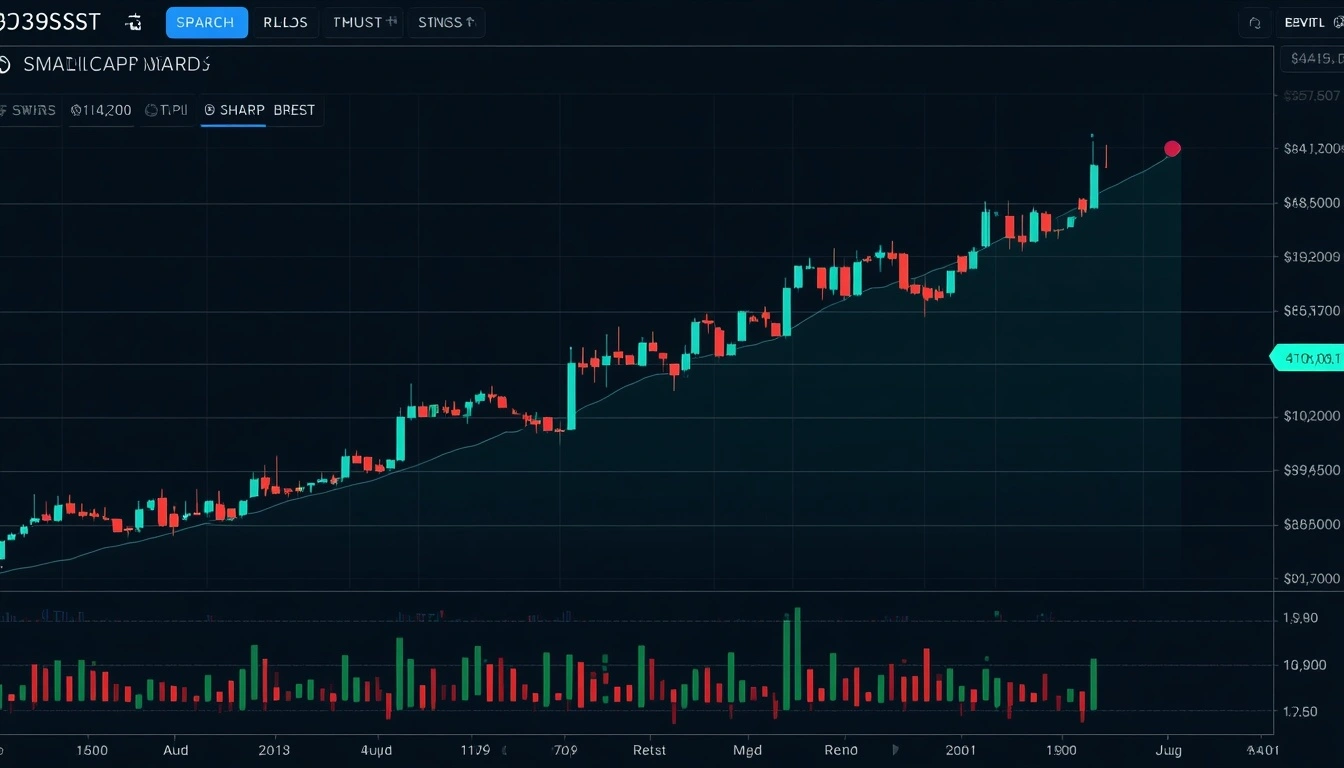The width and height of the screenshot is (1344, 768).
Task: Select the SHARP BREST radio tab
Action: [260, 111]
